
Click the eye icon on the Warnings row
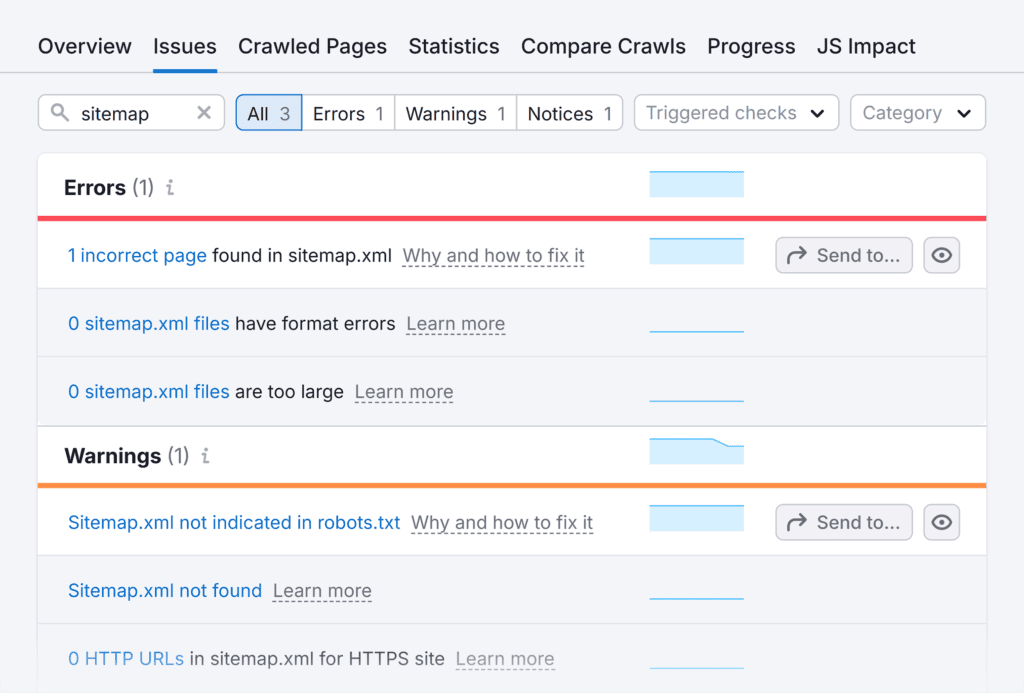click(941, 522)
